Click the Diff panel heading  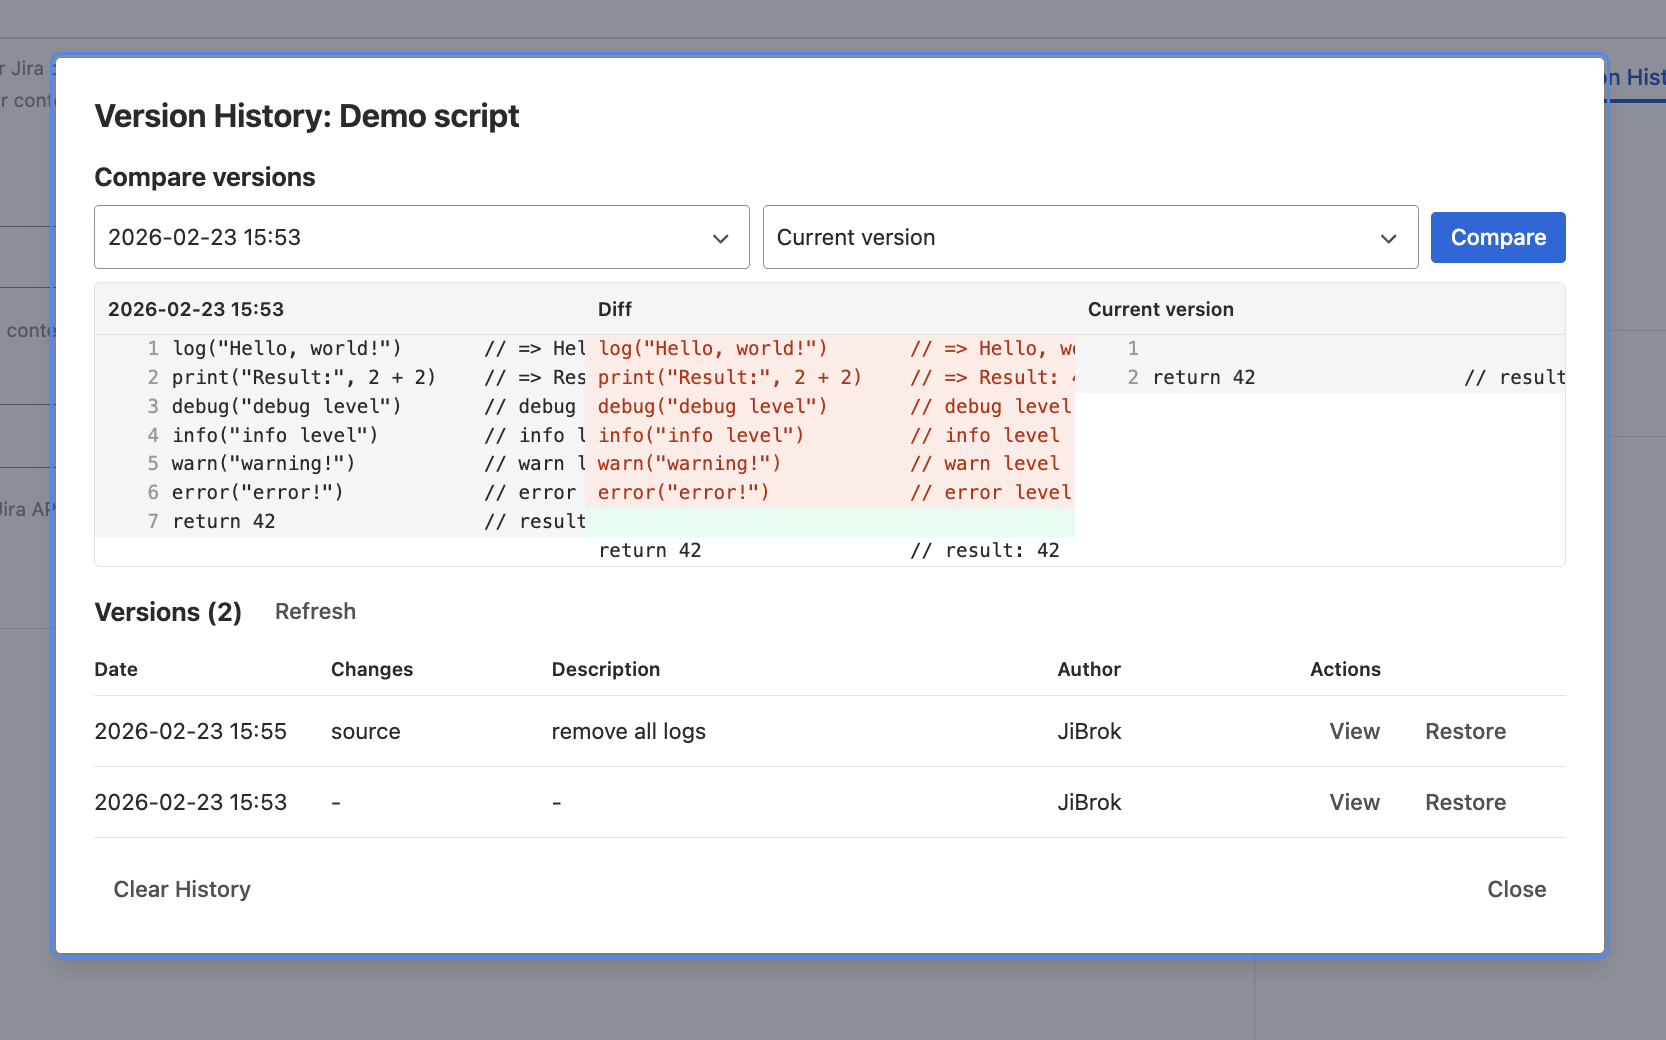pos(615,309)
